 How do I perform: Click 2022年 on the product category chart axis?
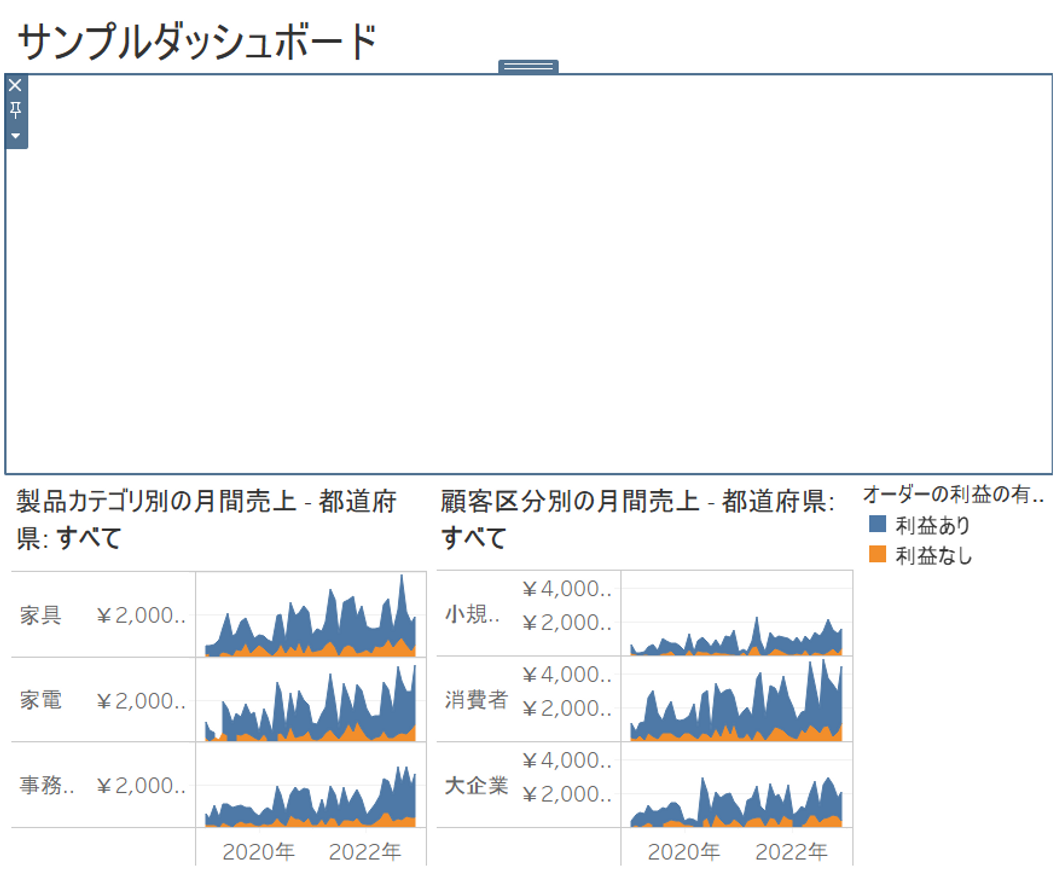pyautogui.click(x=364, y=851)
